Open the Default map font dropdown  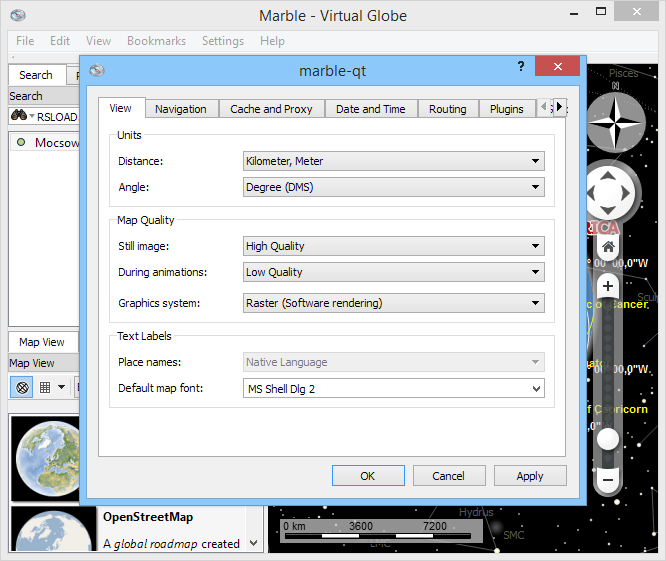pos(393,388)
